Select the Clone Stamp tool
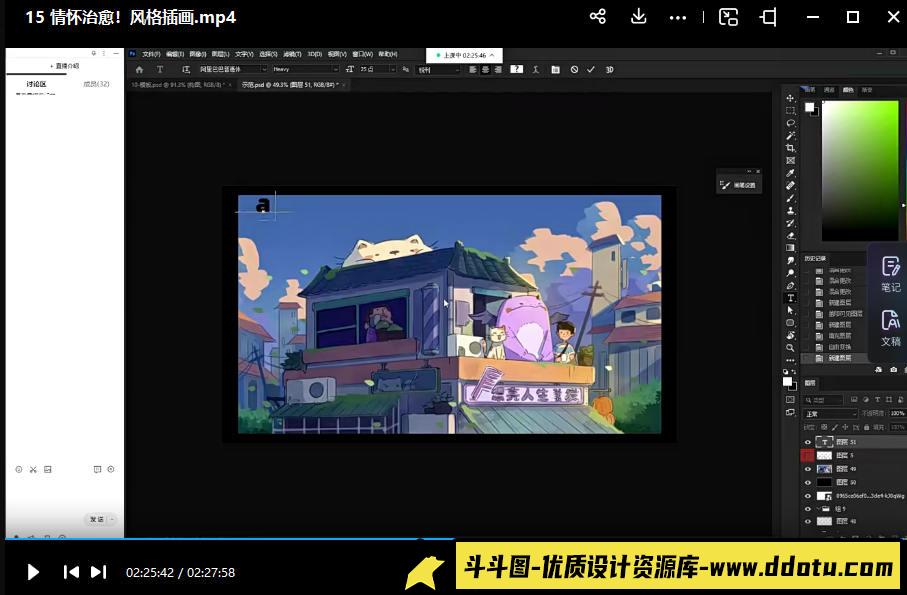Screen dimensions: 907x595 pyautogui.click(x=790, y=210)
